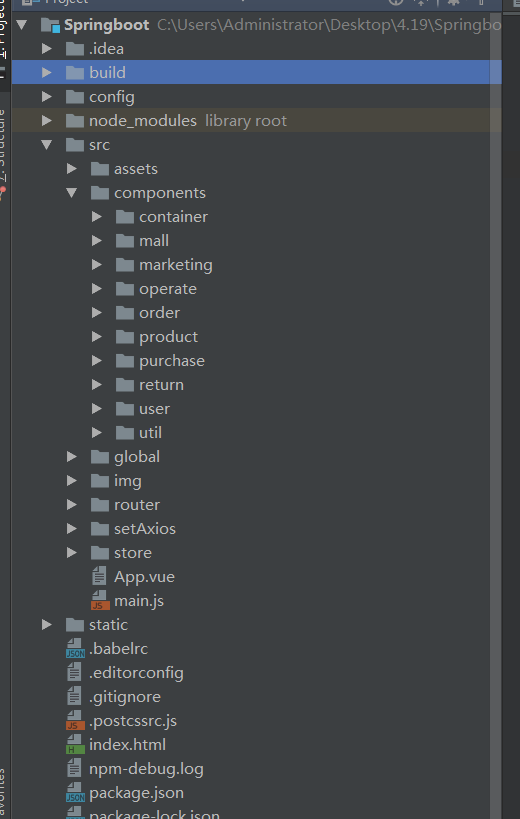Click the index.html HTML file icon
This screenshot has width=520, height=819.
pos(75,745)
